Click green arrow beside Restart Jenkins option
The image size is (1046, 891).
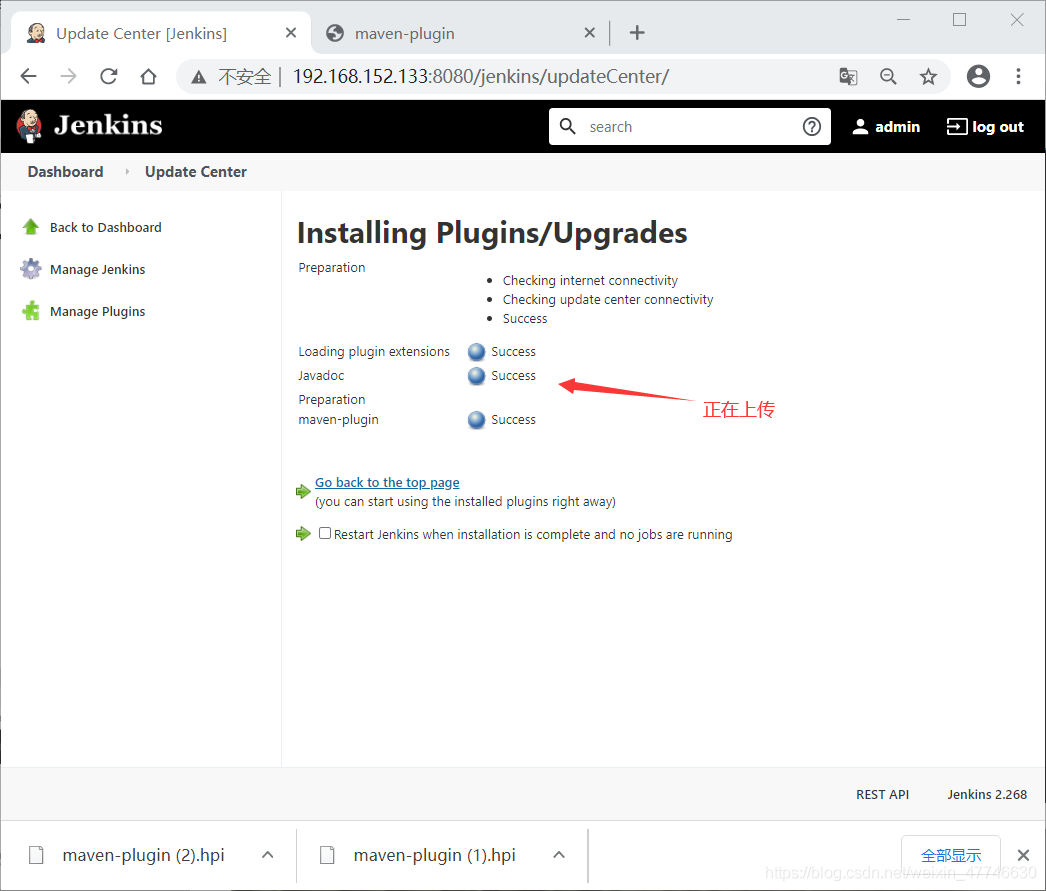[x=303, y=534]
